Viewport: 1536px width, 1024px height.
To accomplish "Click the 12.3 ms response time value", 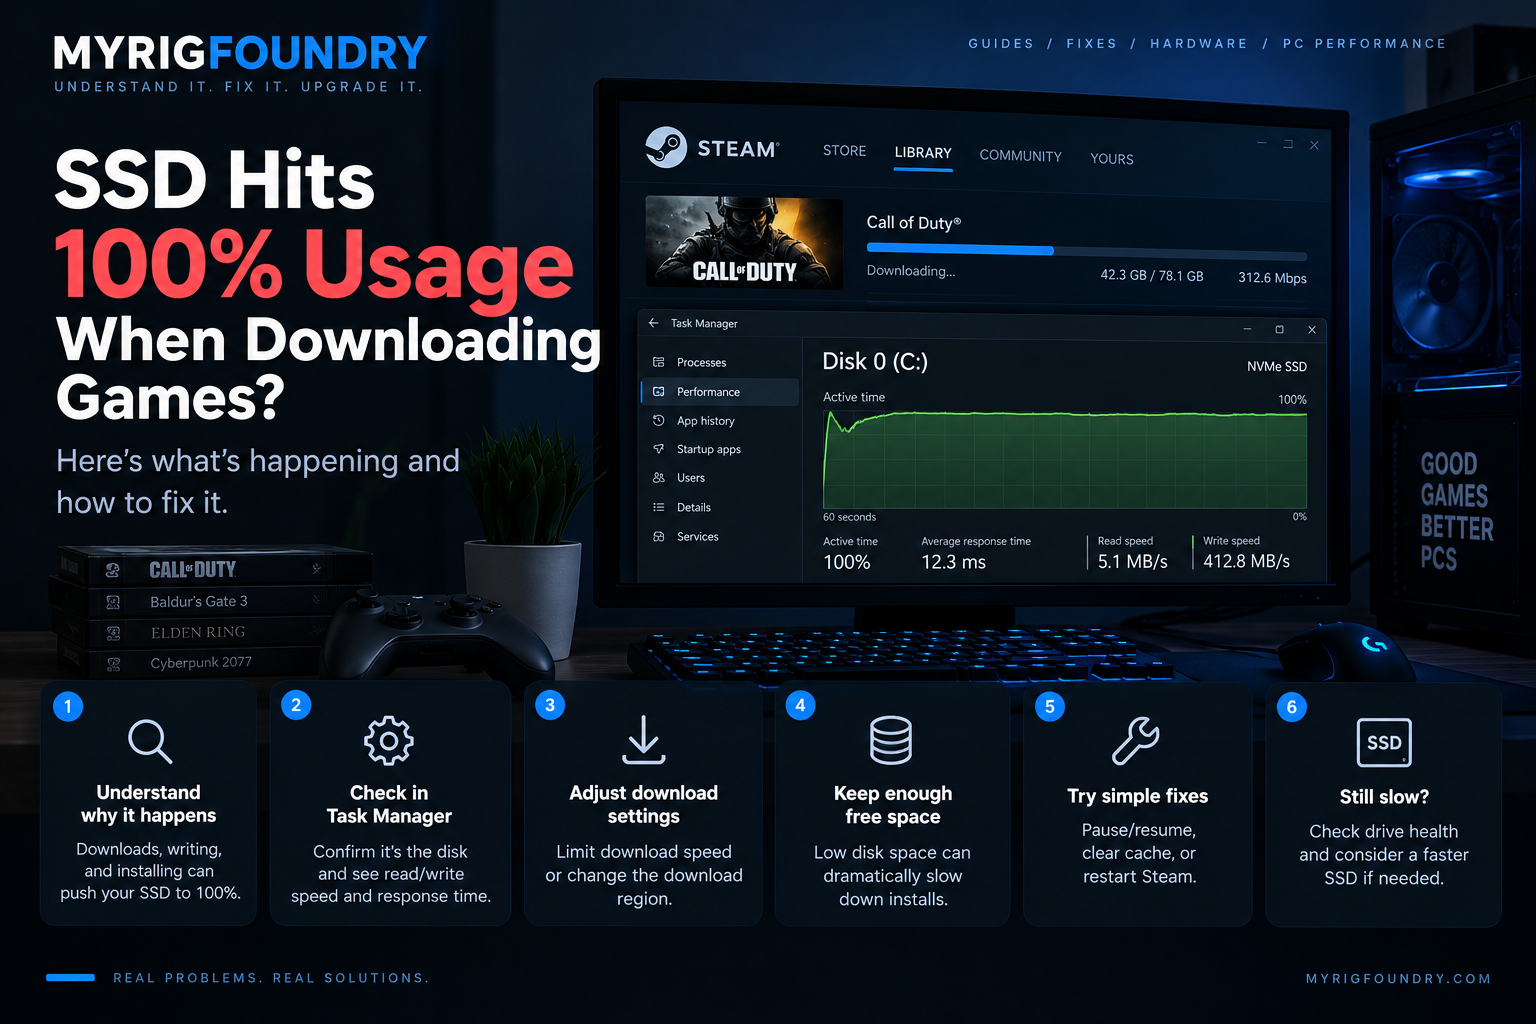I will click(953, 562).
